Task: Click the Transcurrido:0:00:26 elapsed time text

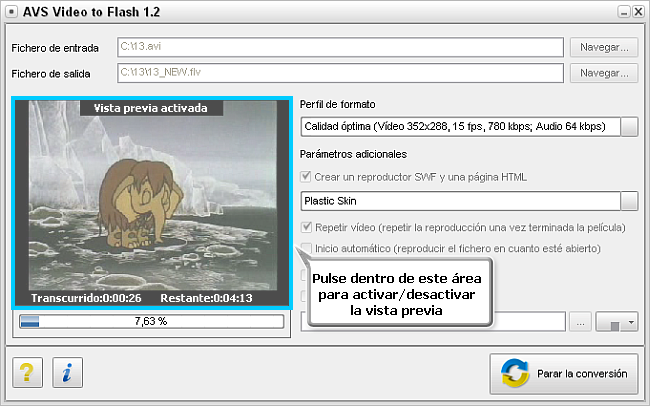Action: click(x=86, y=298)
